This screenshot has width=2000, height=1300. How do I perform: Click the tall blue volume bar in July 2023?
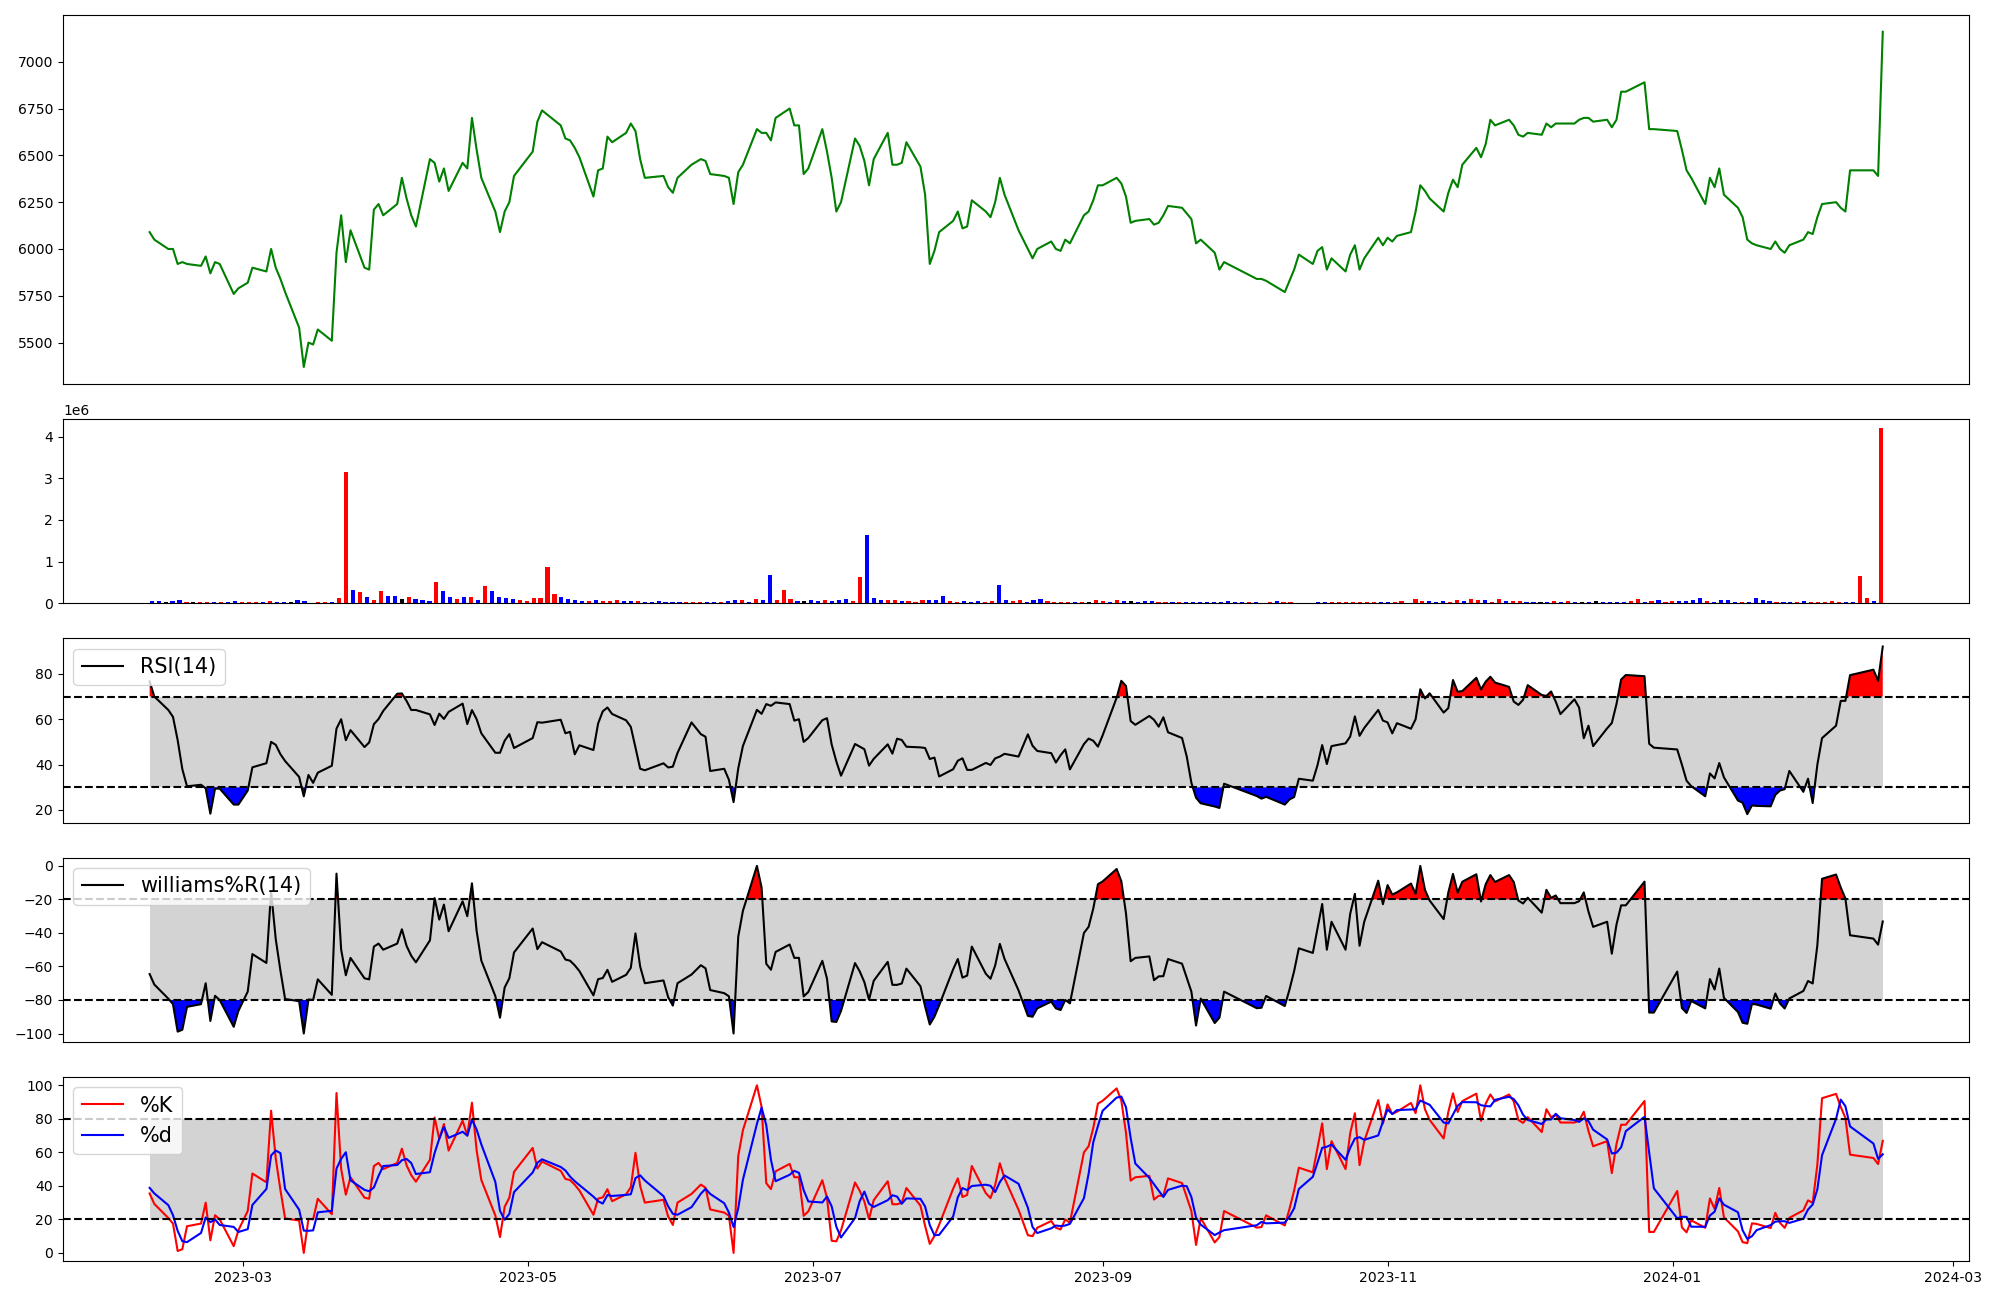coord(867,569)
